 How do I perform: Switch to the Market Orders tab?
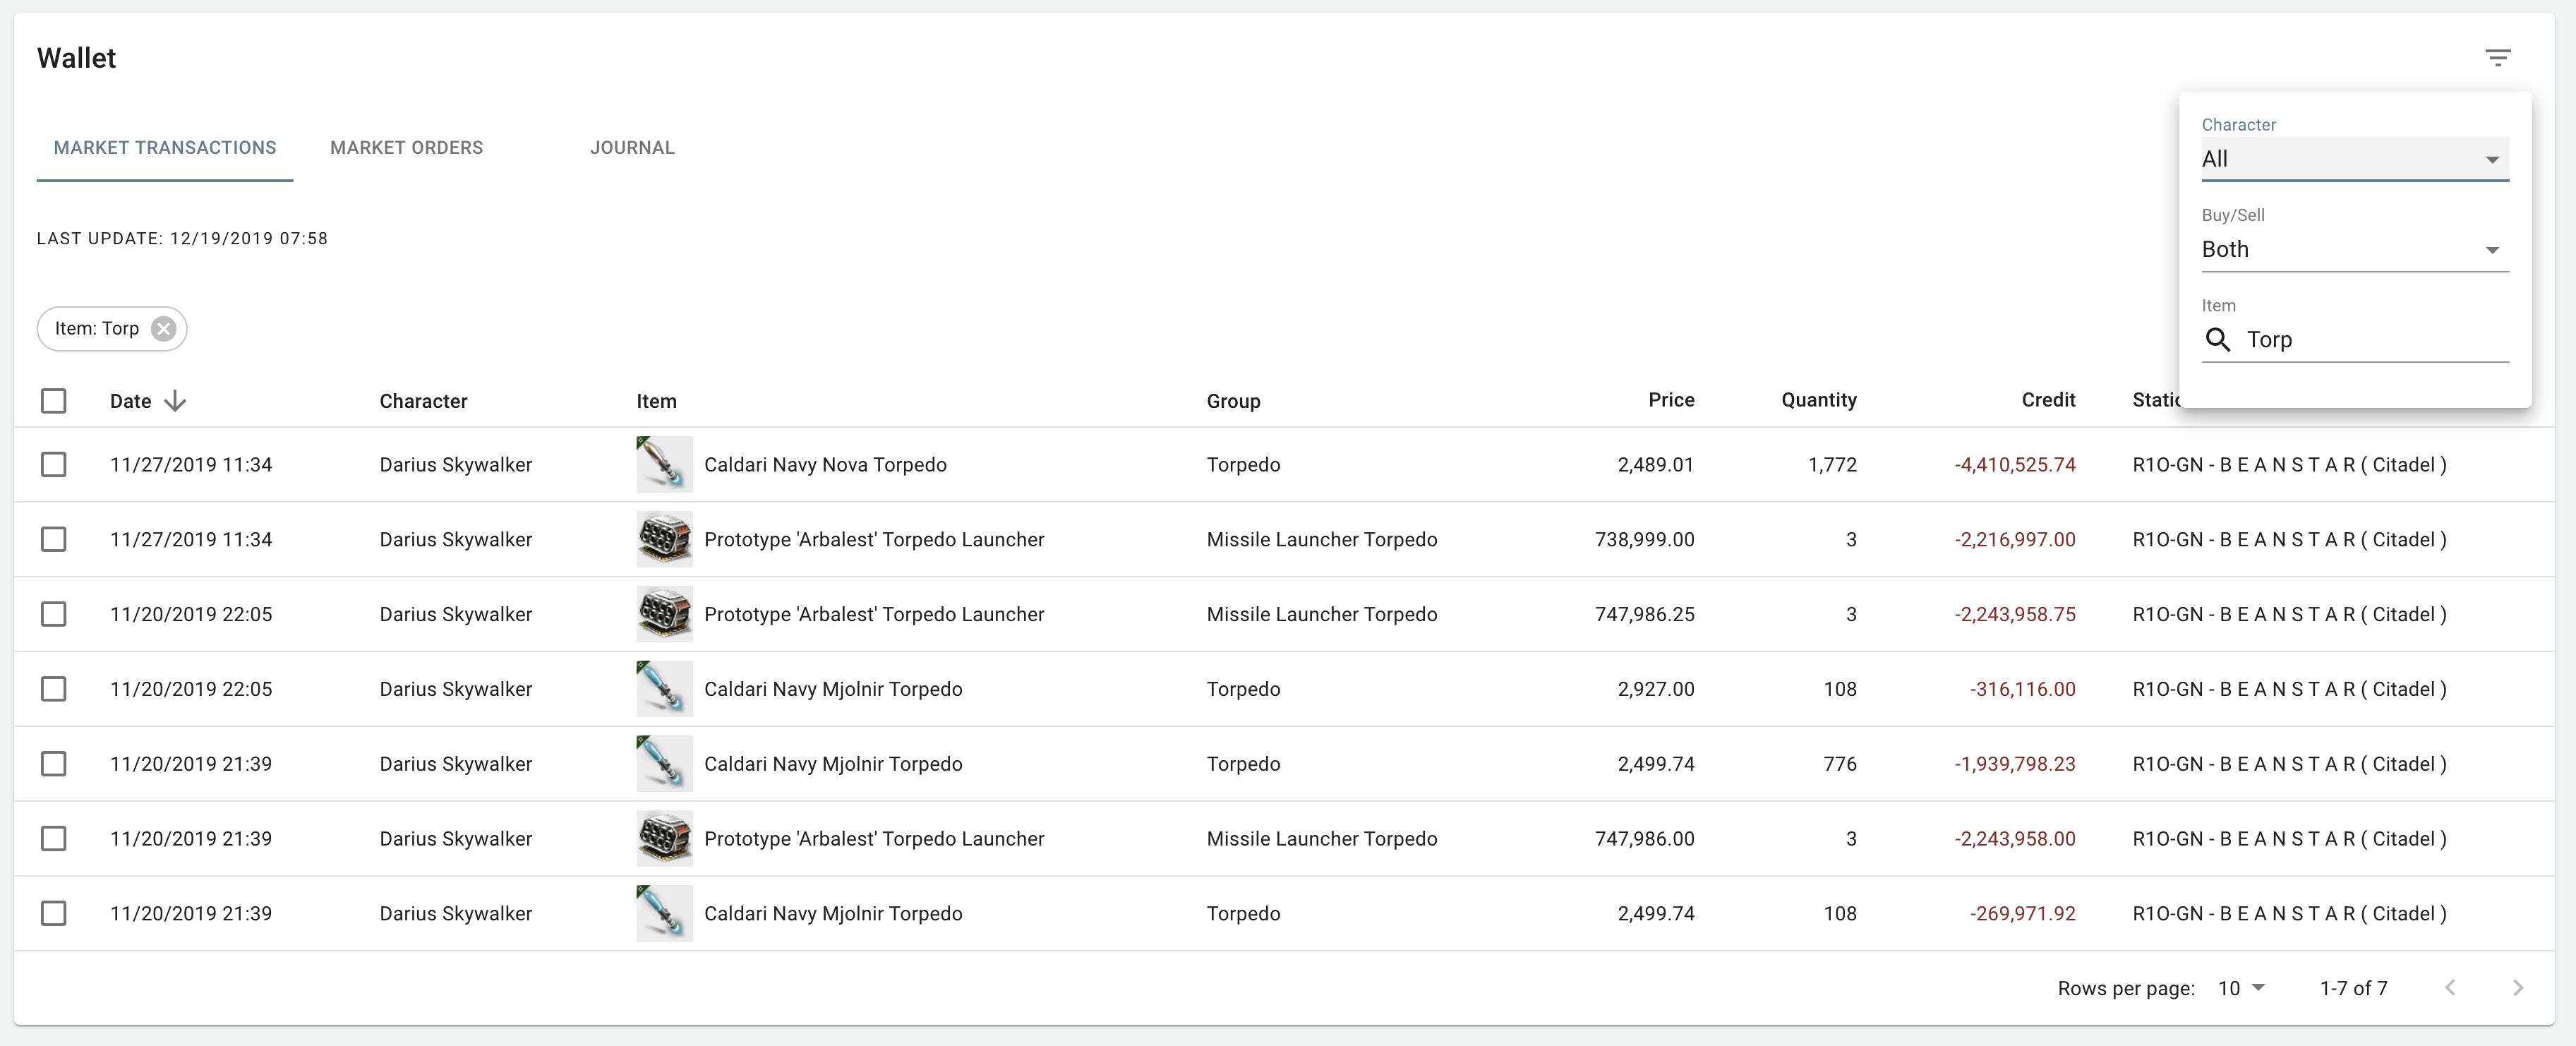[406, 148]
